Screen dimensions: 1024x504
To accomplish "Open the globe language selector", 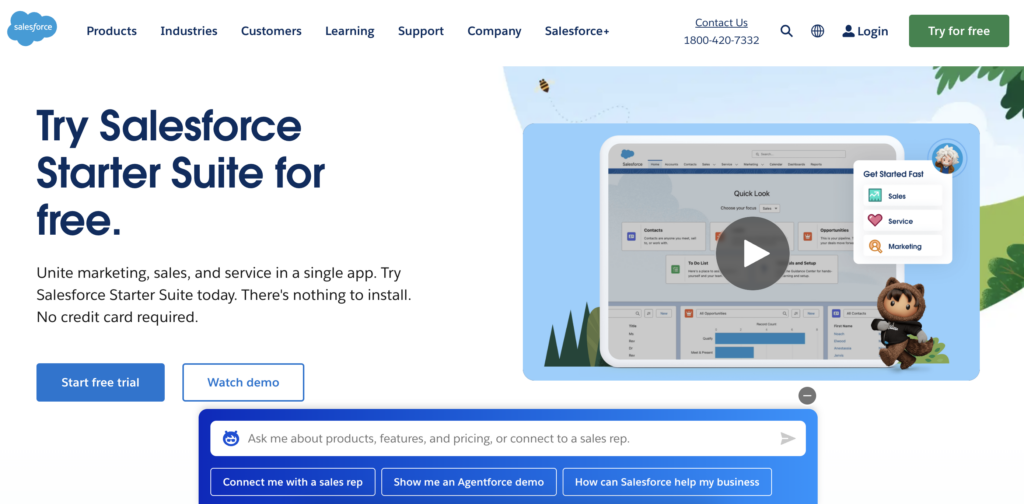I will (818, 31).
